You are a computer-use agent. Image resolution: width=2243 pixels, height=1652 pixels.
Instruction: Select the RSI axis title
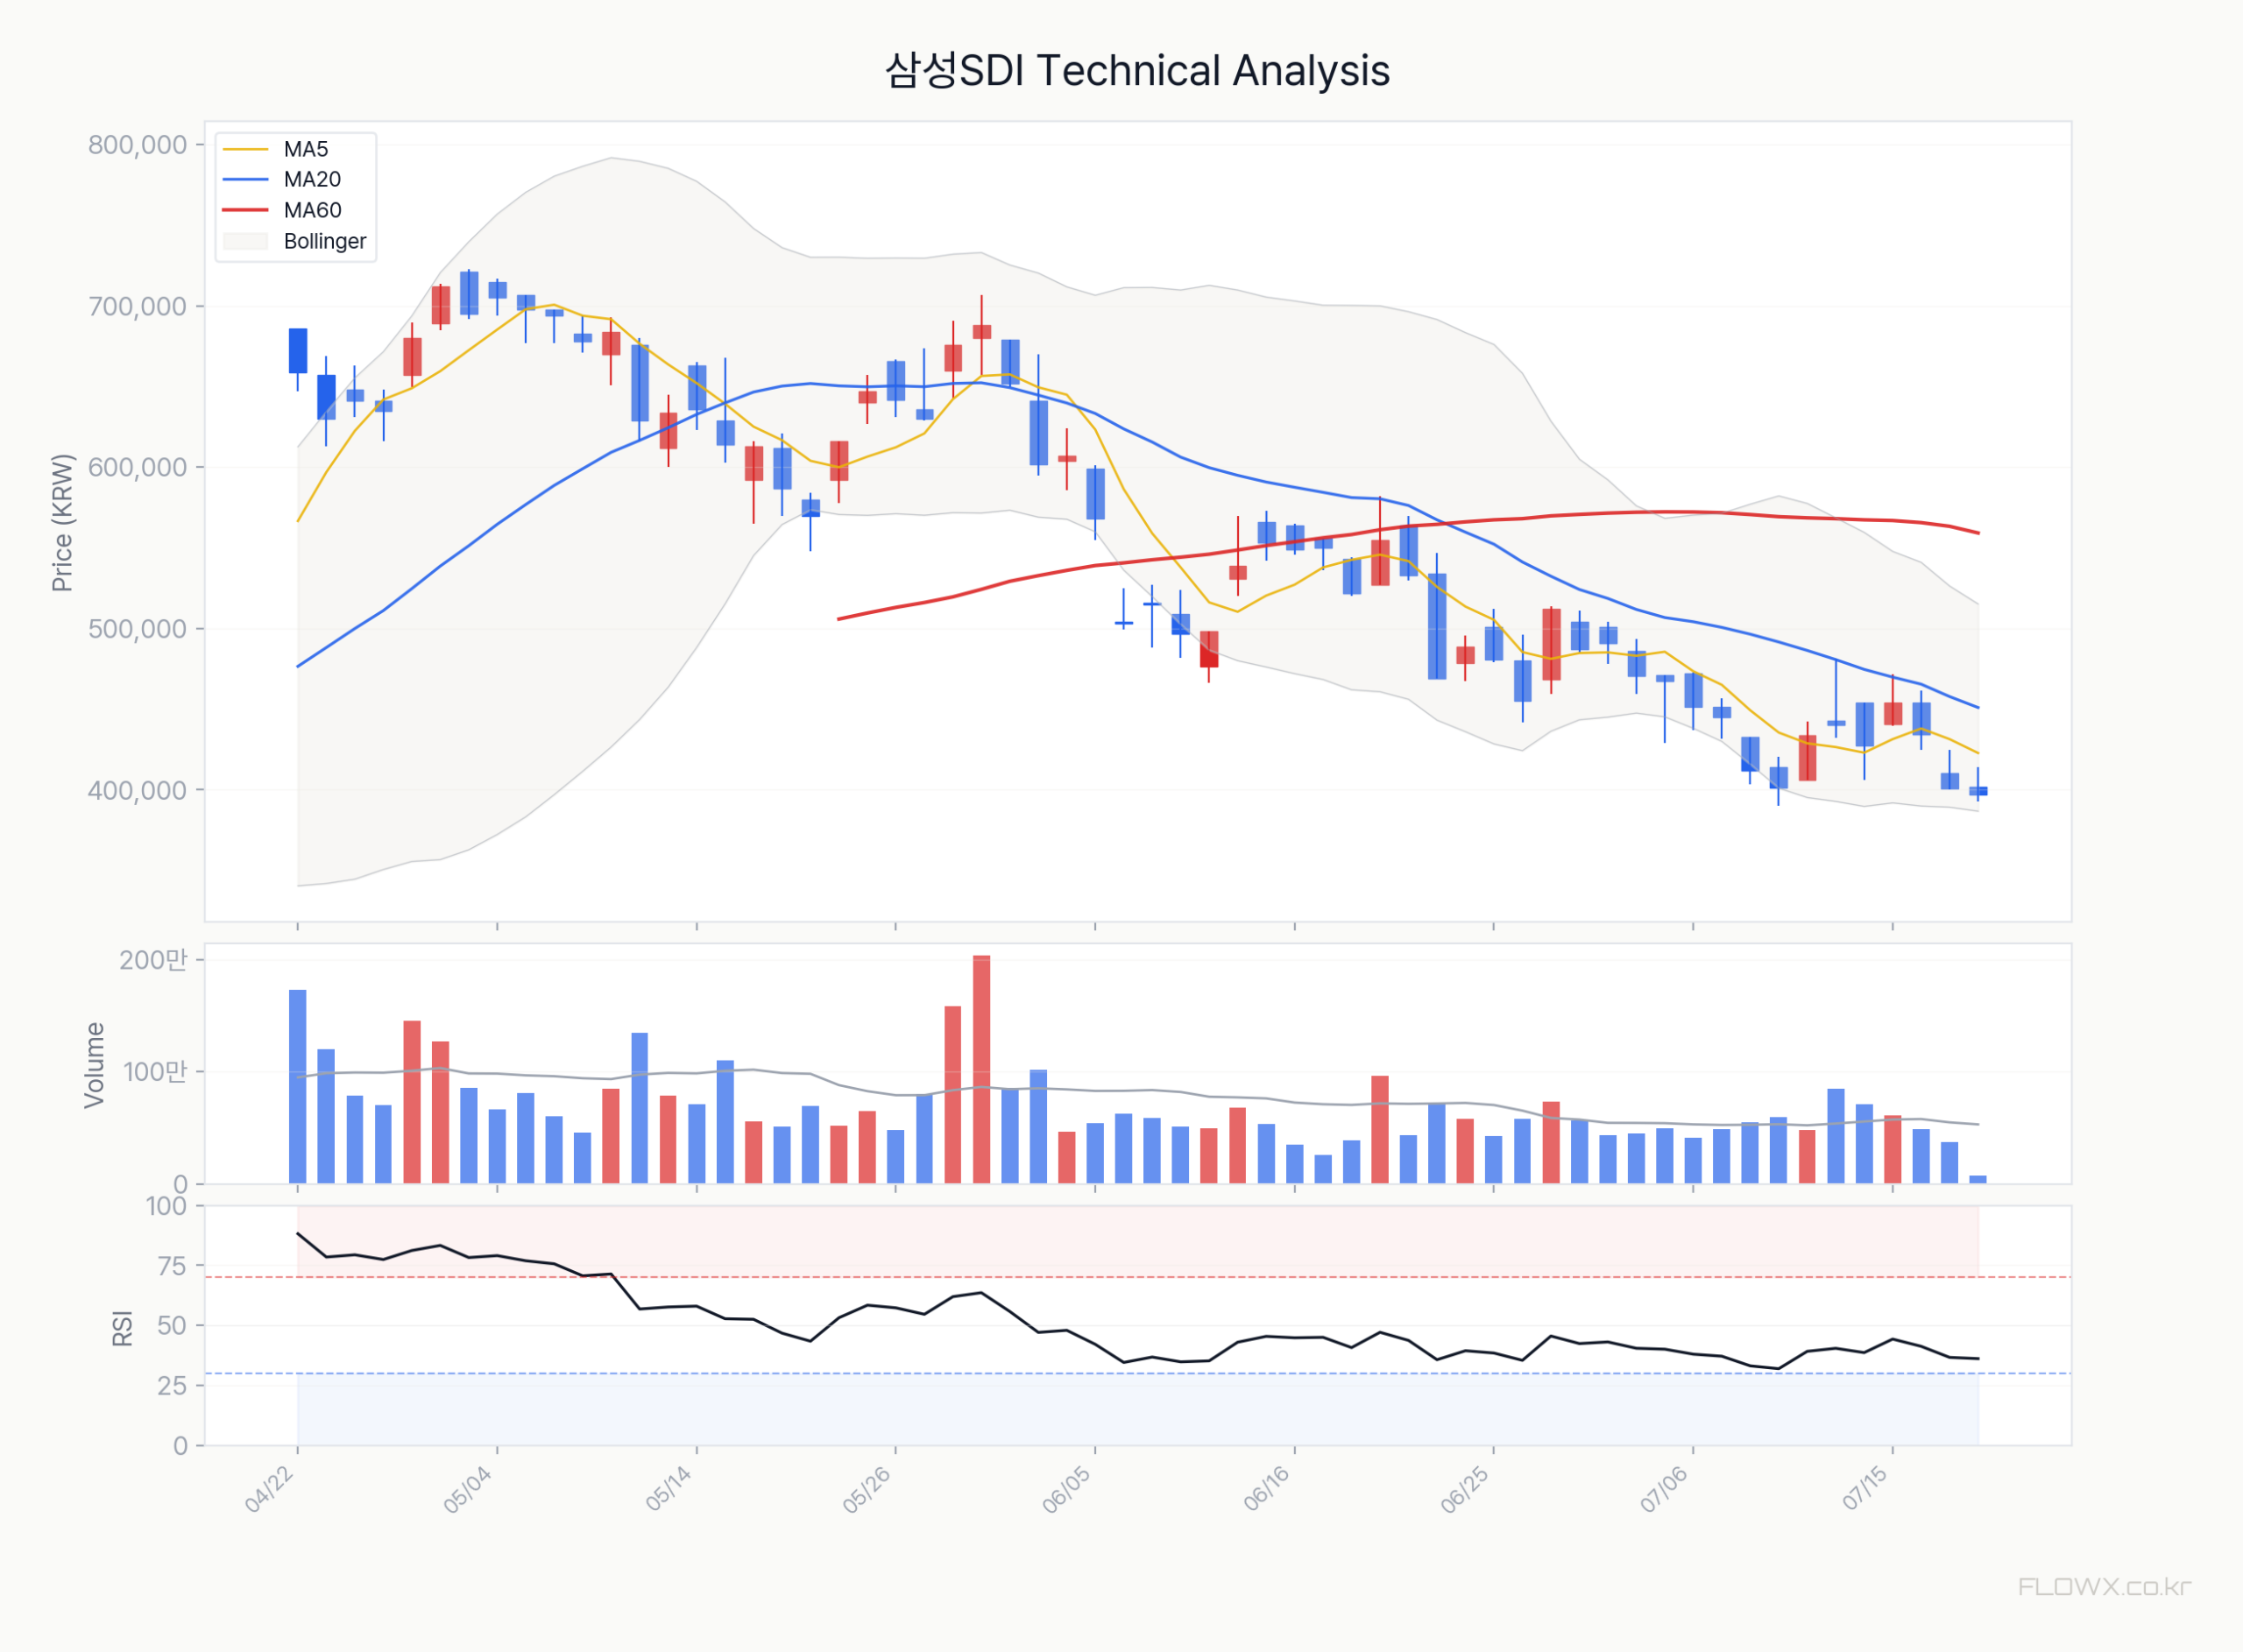point(122,1328)
